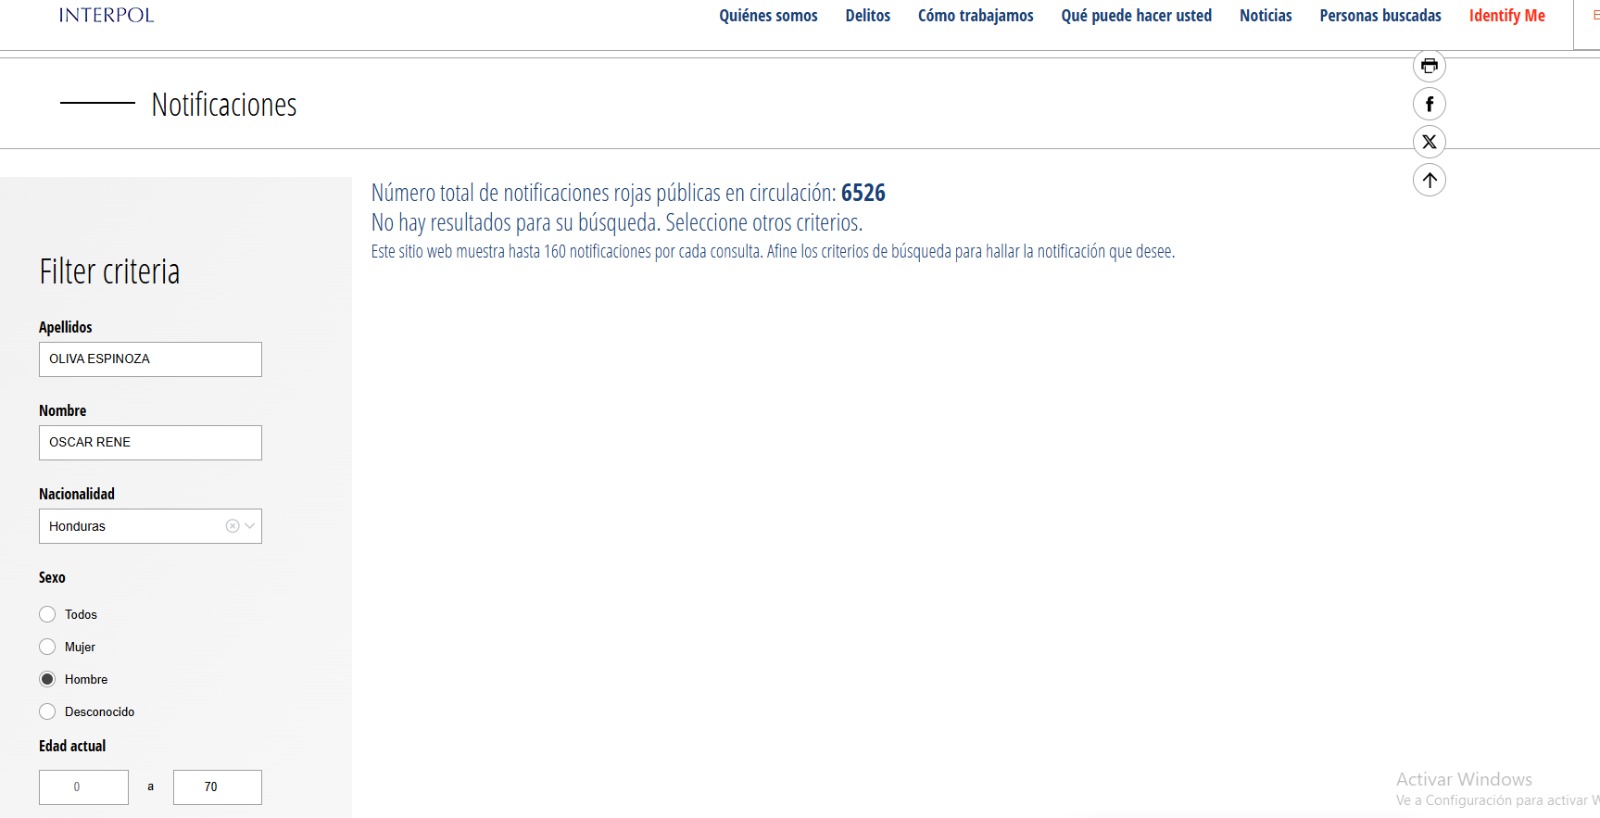Share the page on X
The height and width of the screenshot is (818, 1600).
point(1429,142)
